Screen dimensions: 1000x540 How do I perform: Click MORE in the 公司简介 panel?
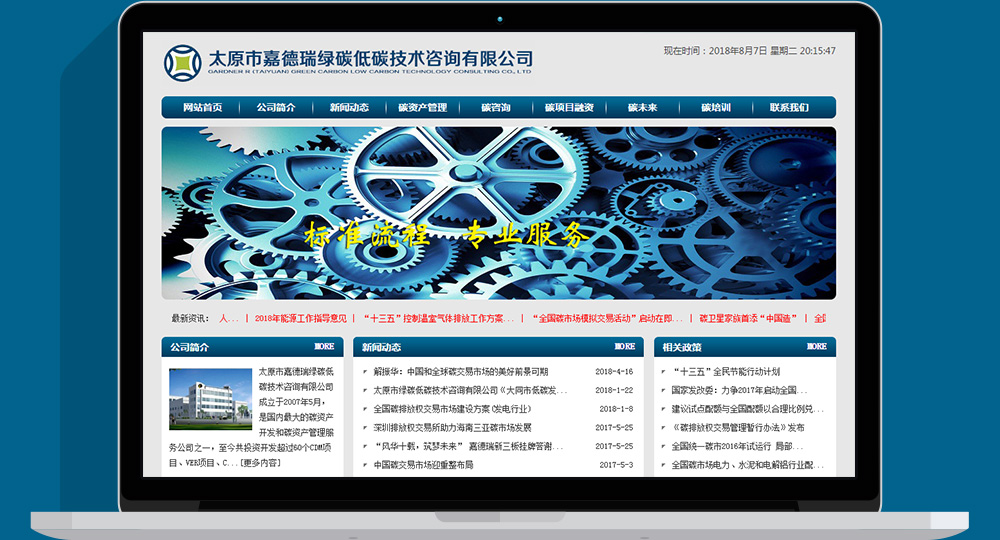(x=324, y=347)
